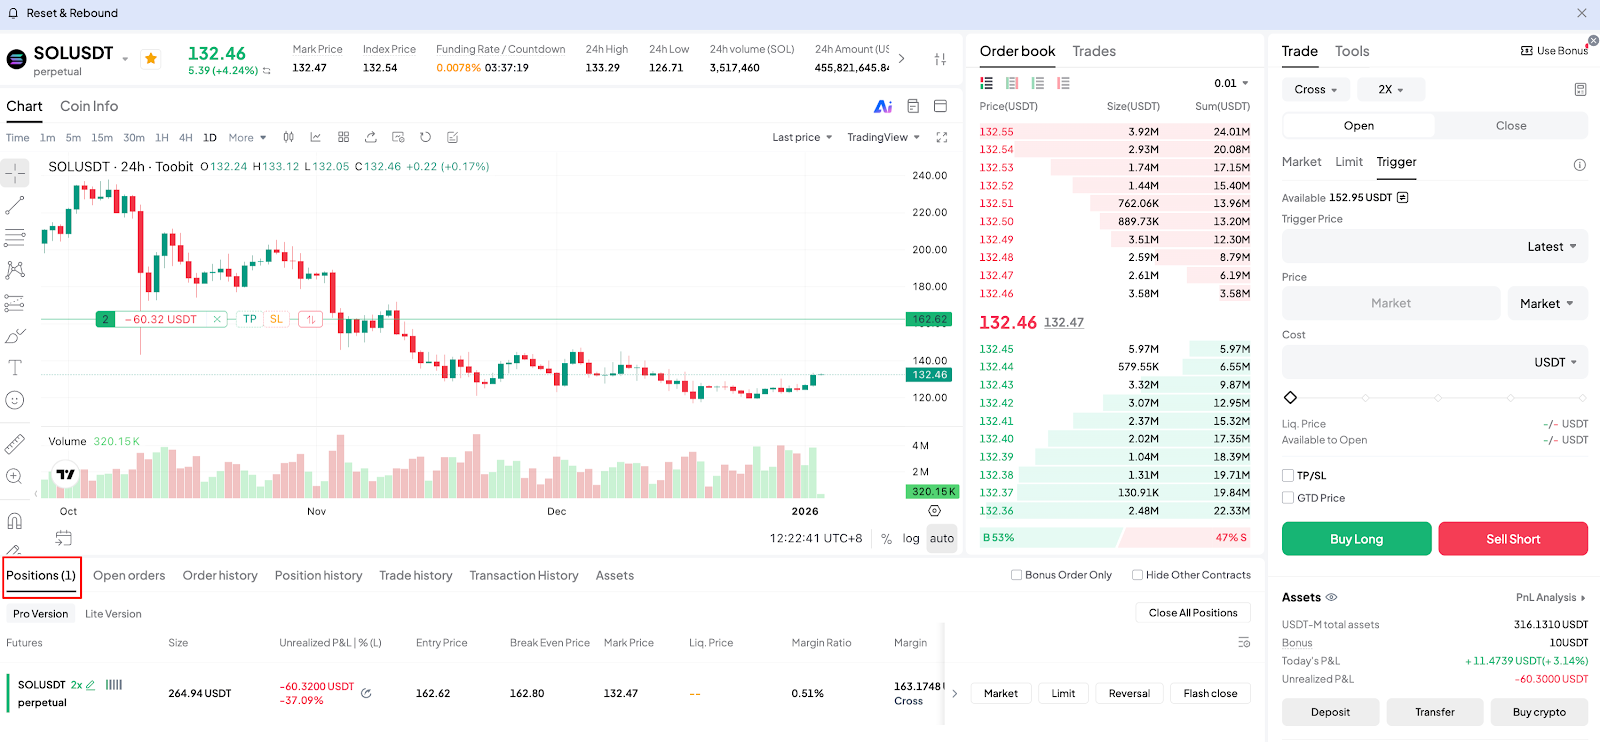Viewport: 1600px width, 742px height.
Task: Open the SOLUSDT pair selector dropdown
Action: click(x=125, y=59)
